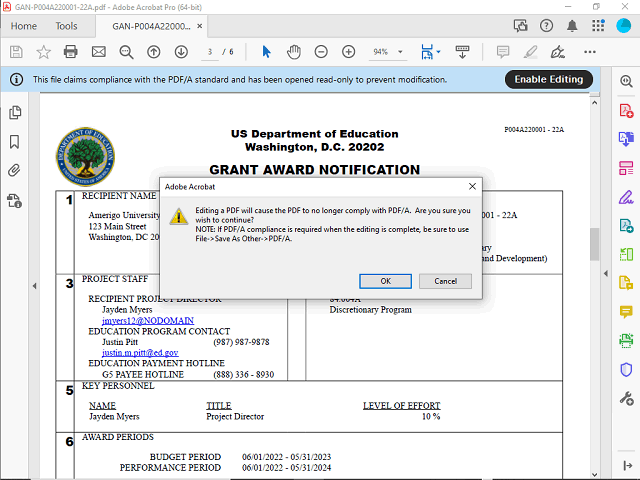Open the jmyers12@NODOMAIN email link
Screen dimensions: 640x480
click(x=148, y=321)
